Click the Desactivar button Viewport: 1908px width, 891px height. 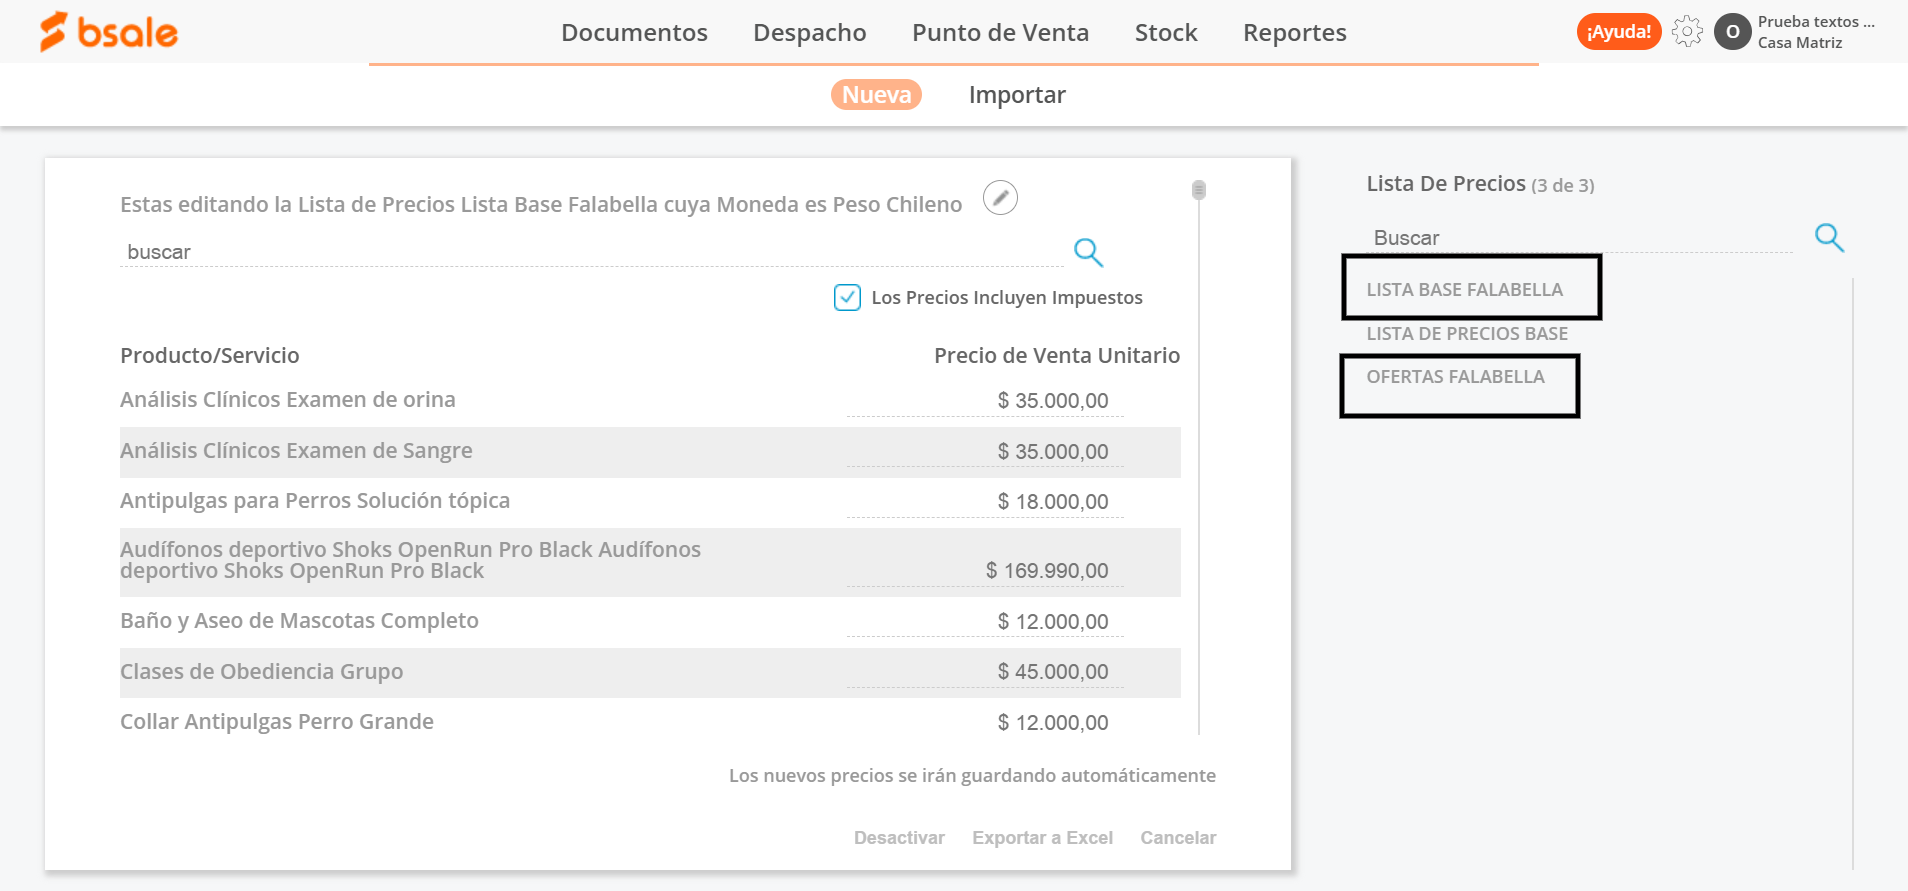(x=899, y=838)
